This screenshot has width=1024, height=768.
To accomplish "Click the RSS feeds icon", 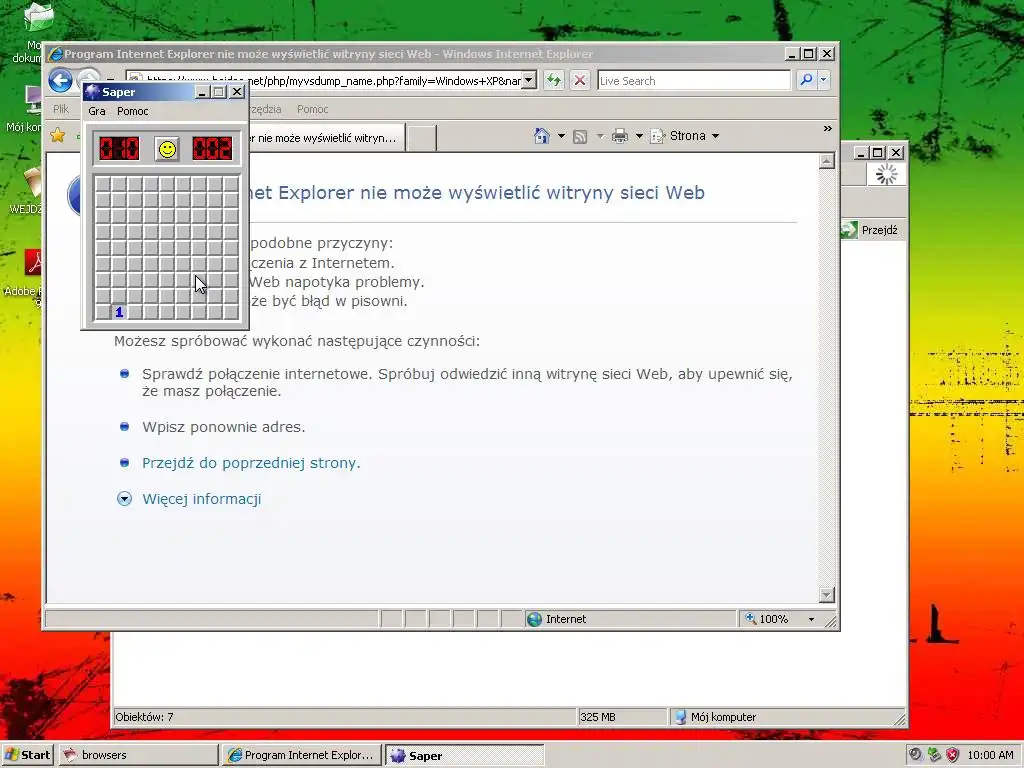I will [x=580, y=136].
